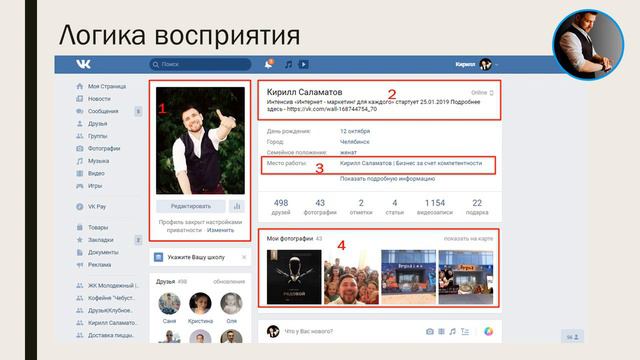This screenshot has height=360, width=640.
Task: Toggle the Online status indicator
Action: (482, 93)
